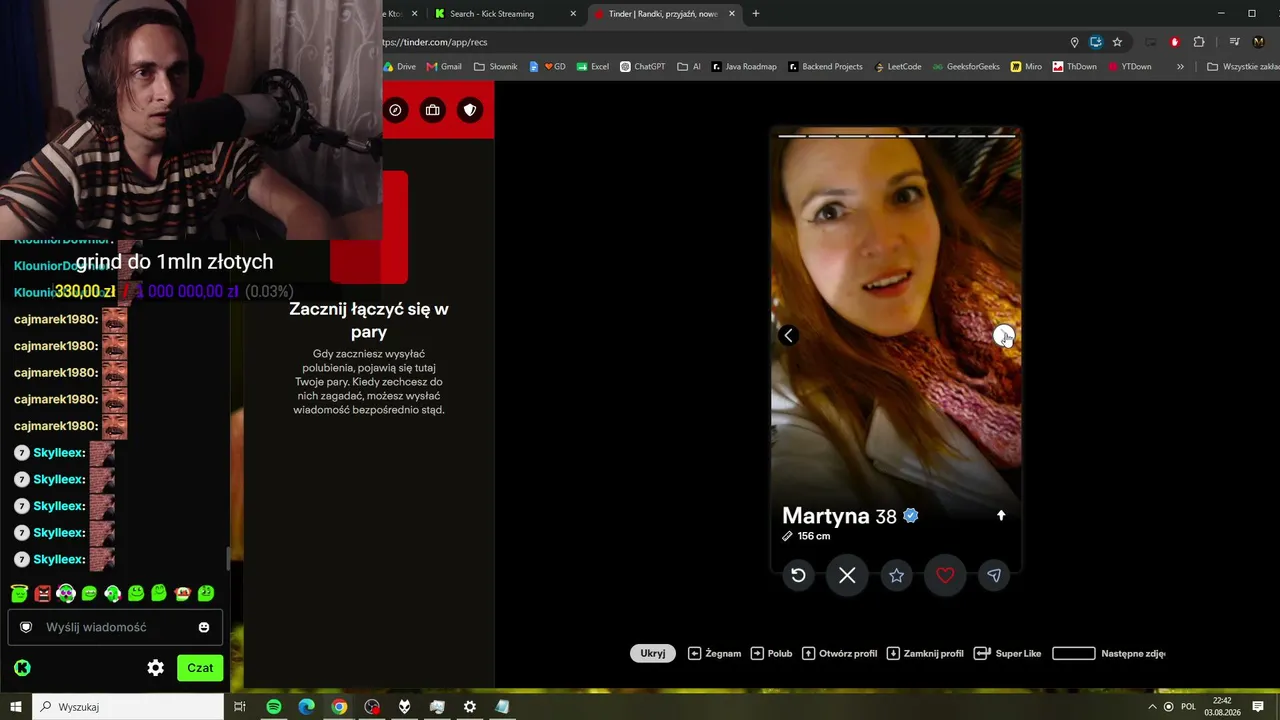Image resolution: width=1280 pixels, height=720 pixels.
Task: Click the Kick logo icon below chat
Action: point(22,668)
